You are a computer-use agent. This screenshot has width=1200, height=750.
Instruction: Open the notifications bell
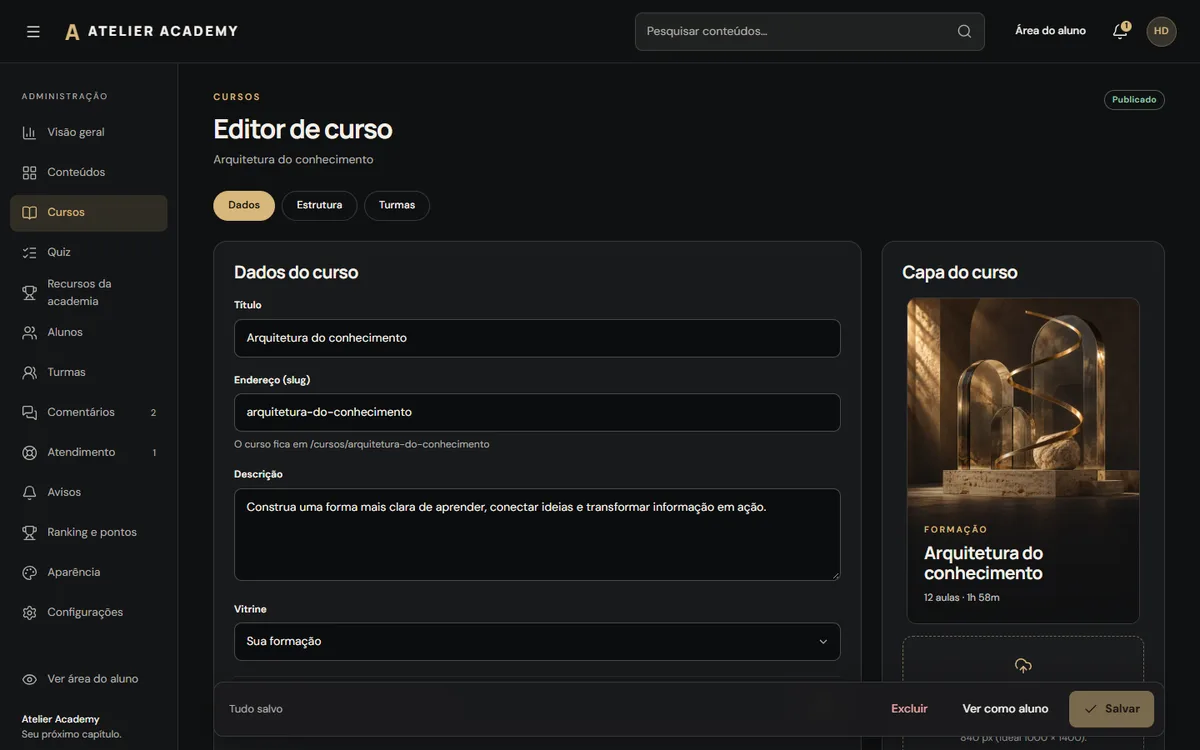point(1120,31)
